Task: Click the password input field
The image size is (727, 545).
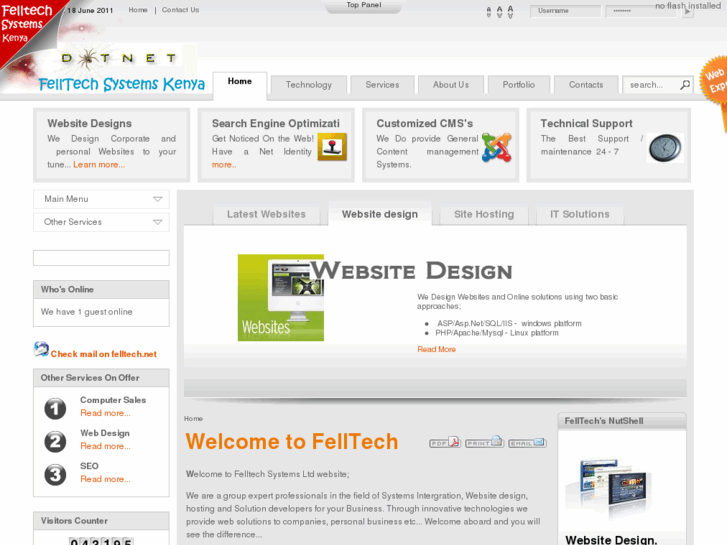Action: tap(643, 11)
